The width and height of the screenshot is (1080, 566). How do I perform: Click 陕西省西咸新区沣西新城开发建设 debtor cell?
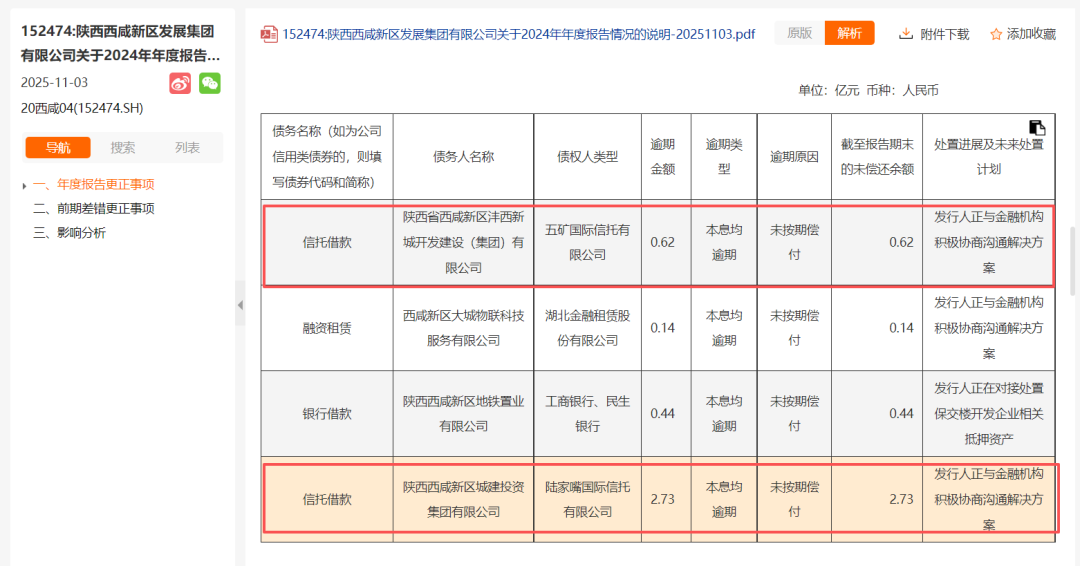[464, 242]
